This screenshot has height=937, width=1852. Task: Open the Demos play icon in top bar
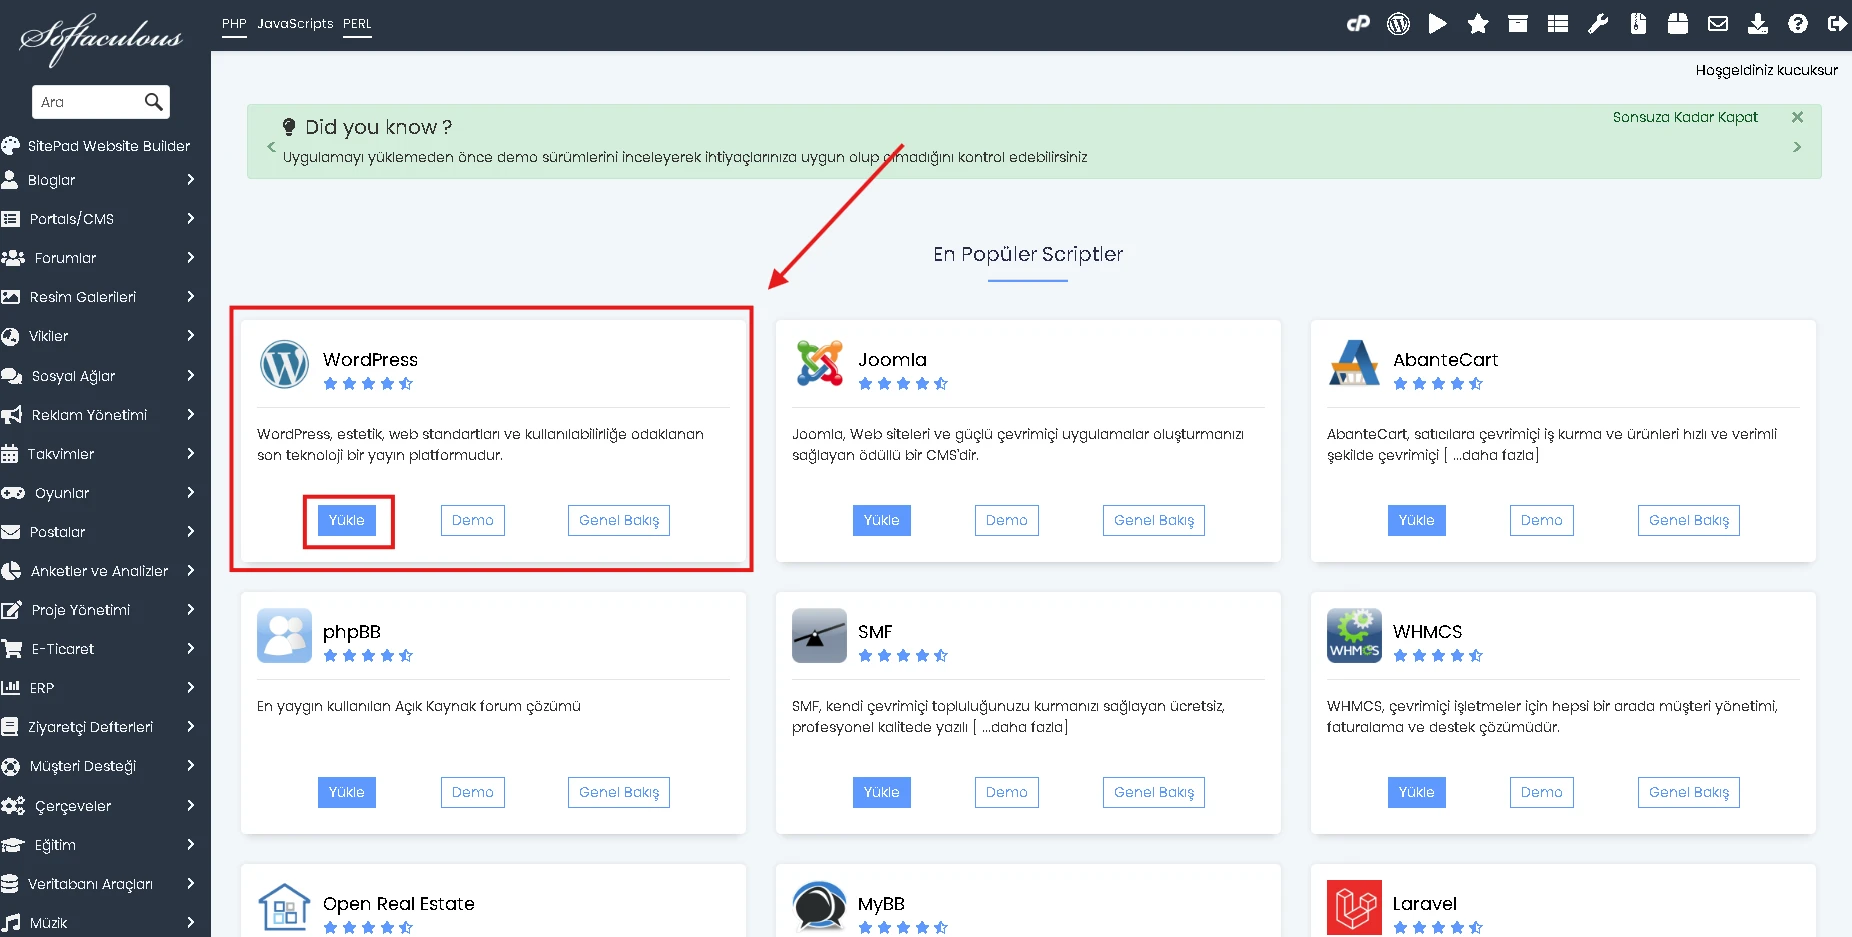point(1438,23)
